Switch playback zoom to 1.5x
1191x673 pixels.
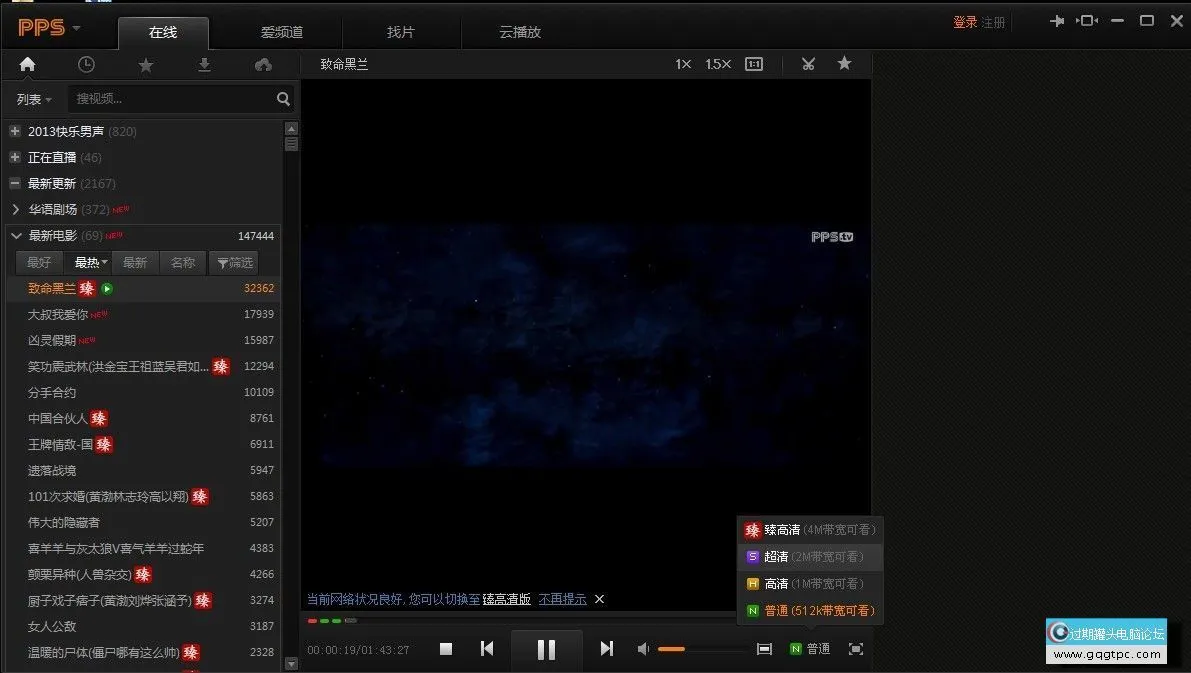pos(717,63)
